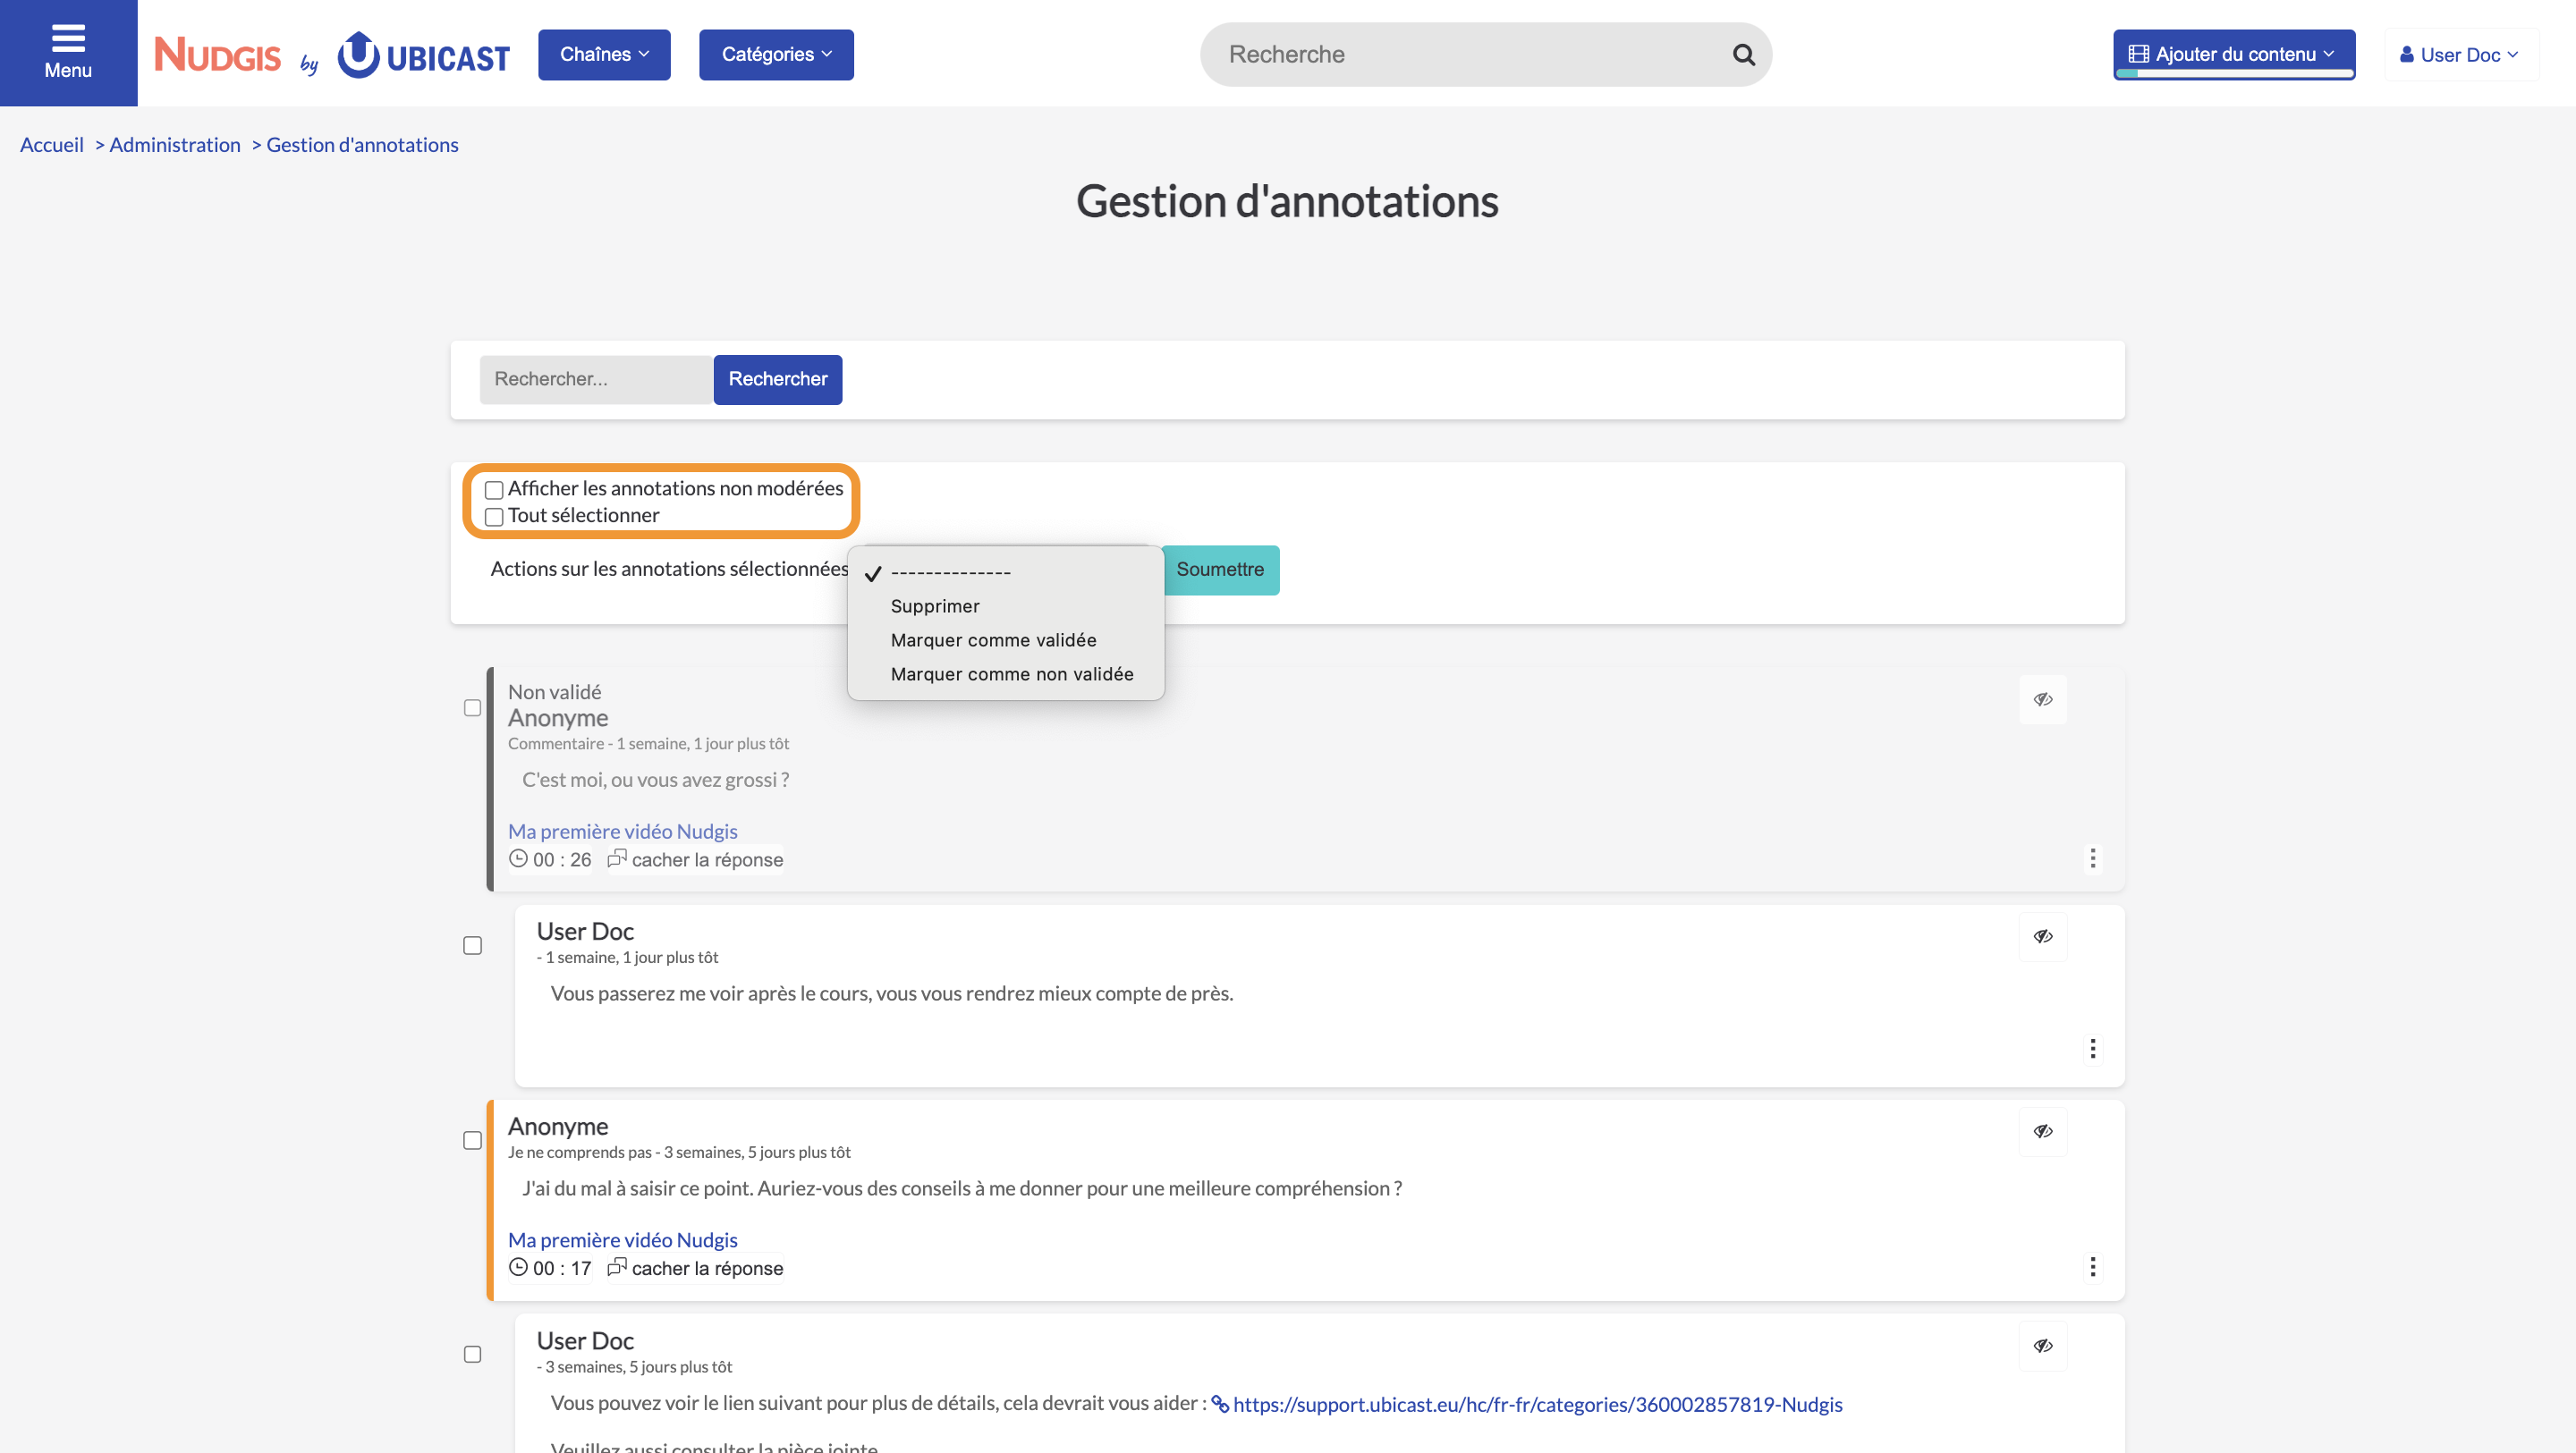Click "cacher la réponse" under the 00 : 26 comment
The width and height of the screenshot is (2576, 1453).
click(x=695, y=860)
